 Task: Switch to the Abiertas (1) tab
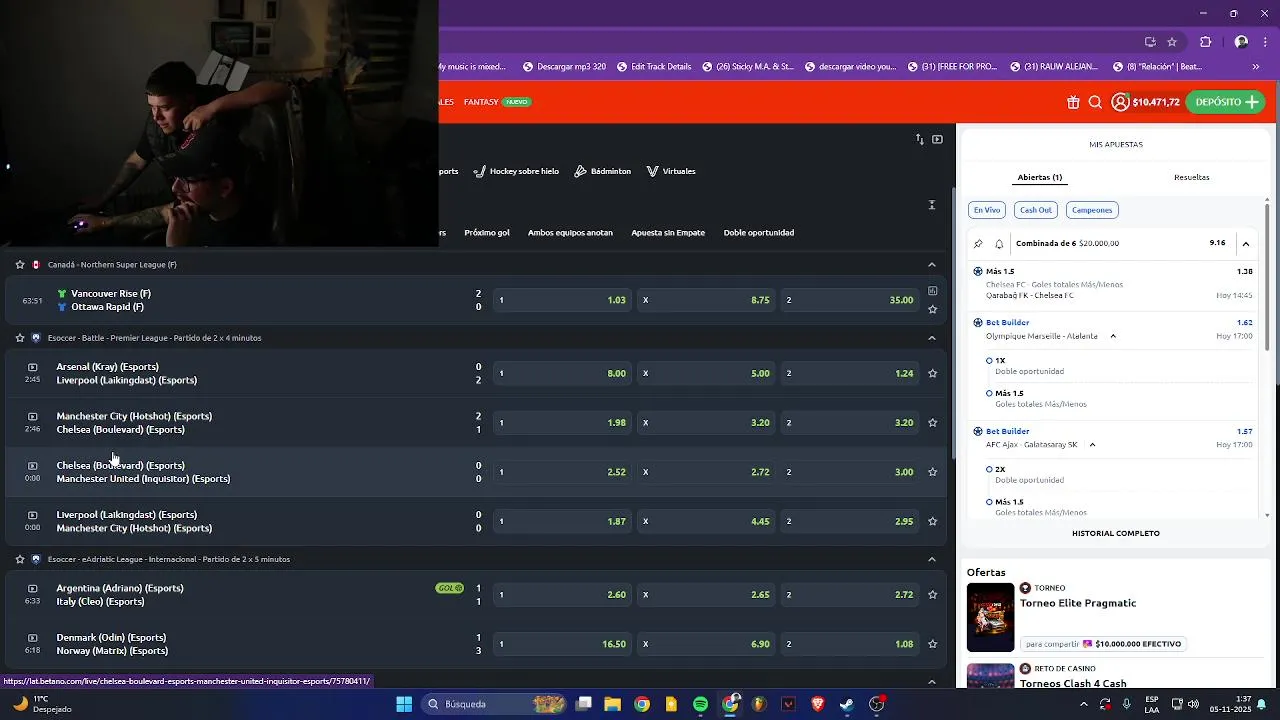1040,177
